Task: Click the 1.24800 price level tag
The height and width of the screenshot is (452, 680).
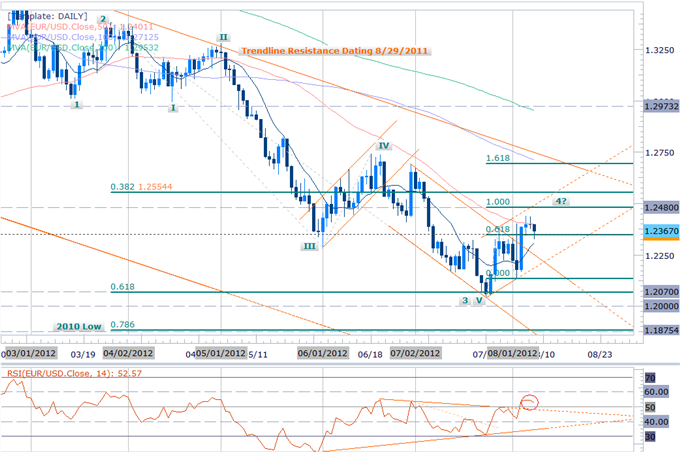Action: pos(656,207)
